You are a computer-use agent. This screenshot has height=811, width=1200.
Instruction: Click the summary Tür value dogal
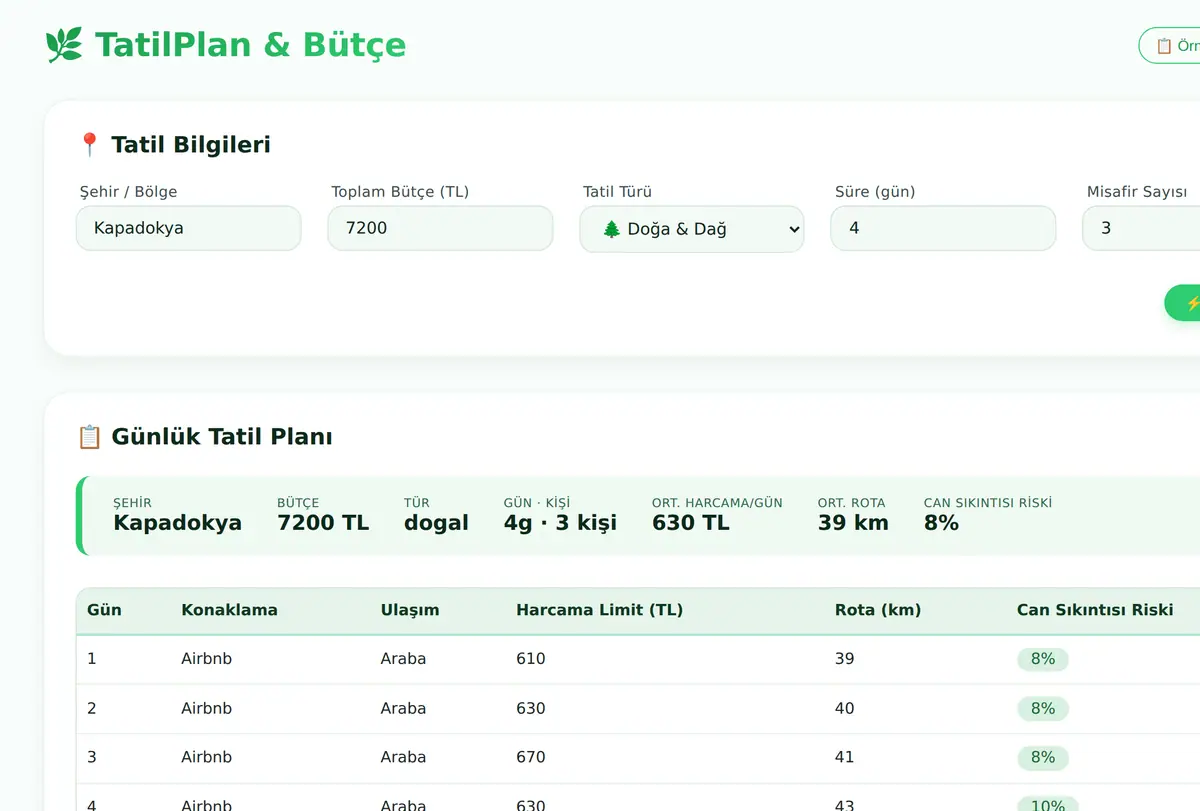click(436, 523)
